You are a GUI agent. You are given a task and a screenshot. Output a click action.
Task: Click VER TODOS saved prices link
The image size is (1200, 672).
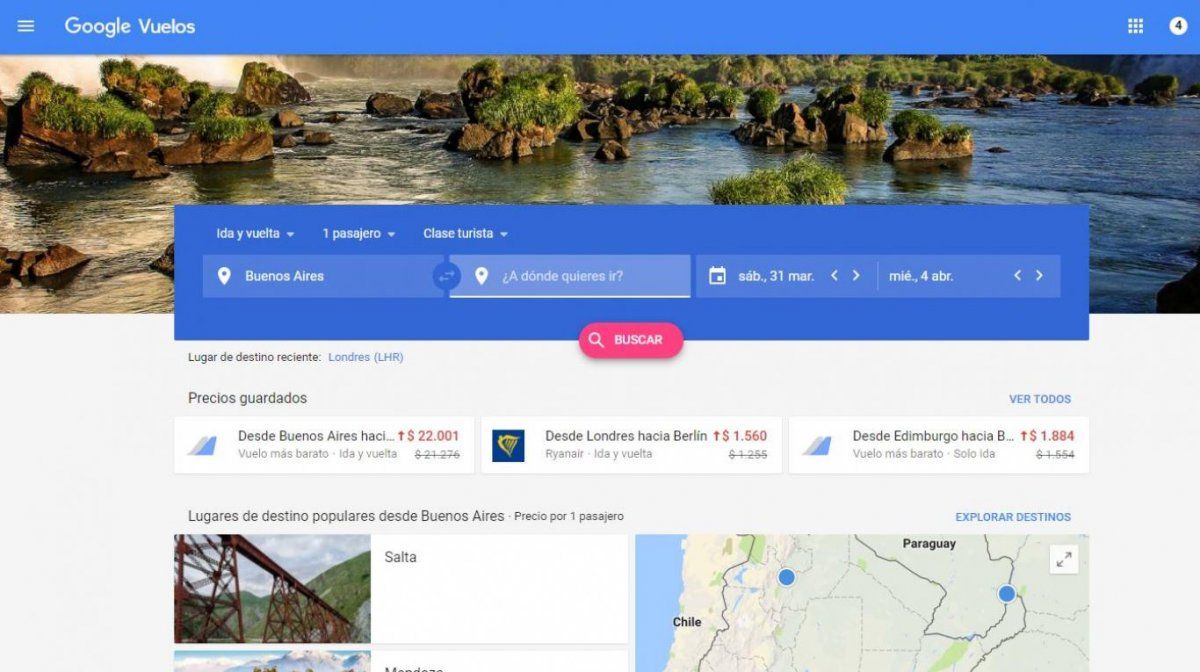point(1040,399)
